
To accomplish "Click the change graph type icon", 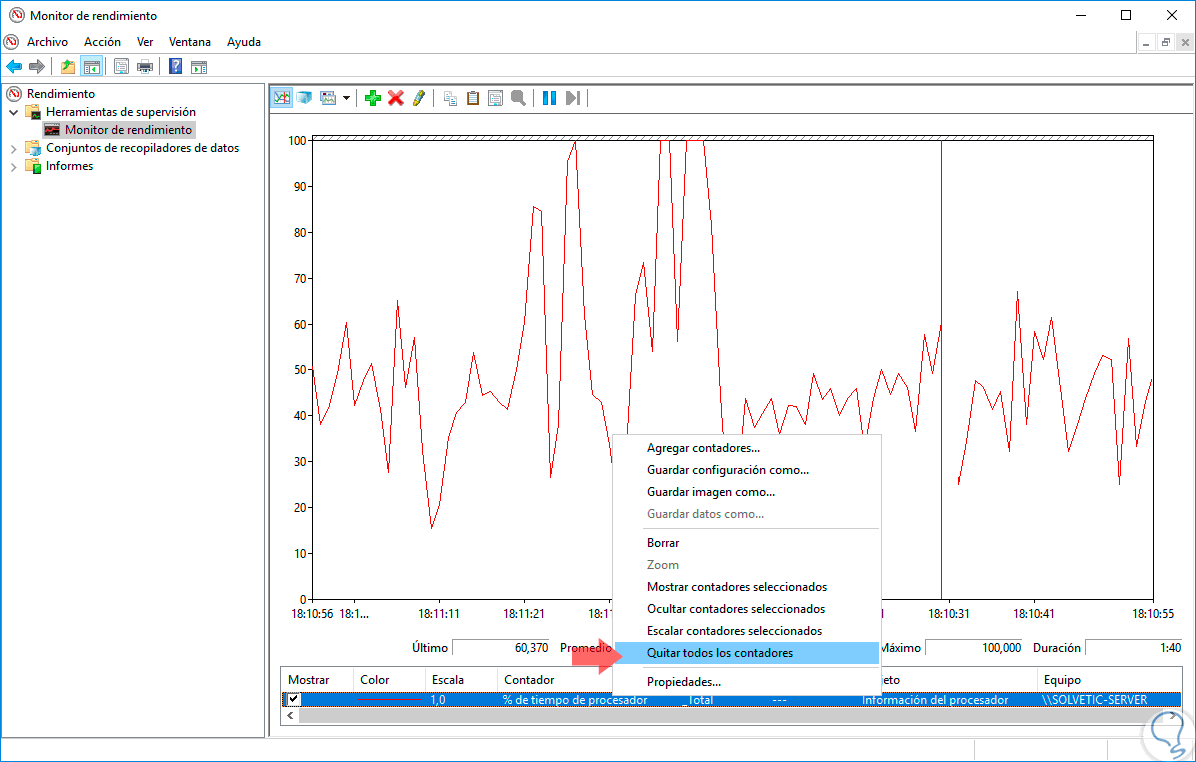I will click(x=328, y=98).
